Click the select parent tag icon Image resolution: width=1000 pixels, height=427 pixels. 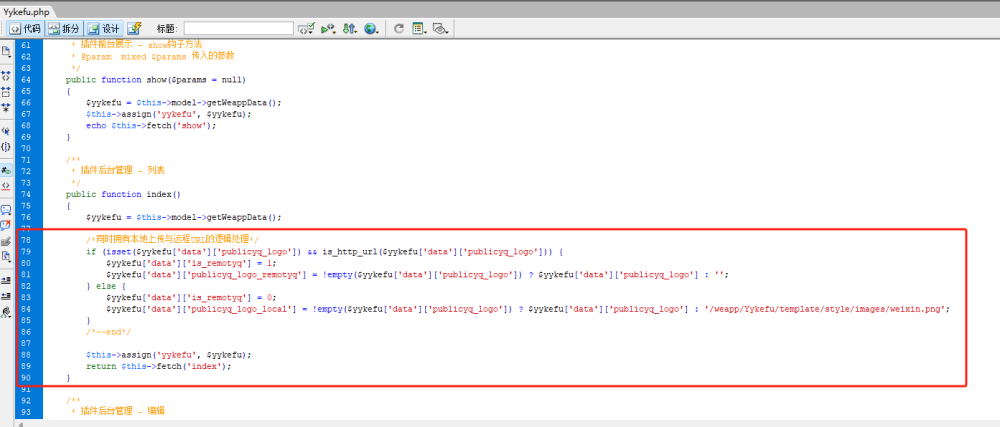click(x=6, y=131)
